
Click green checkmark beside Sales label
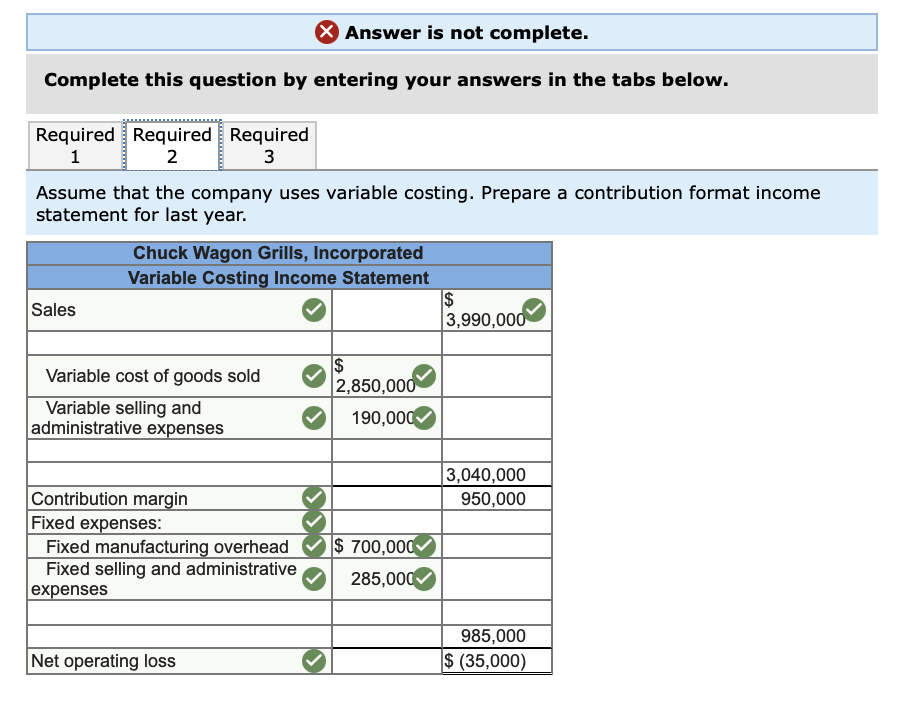point(314,310)
